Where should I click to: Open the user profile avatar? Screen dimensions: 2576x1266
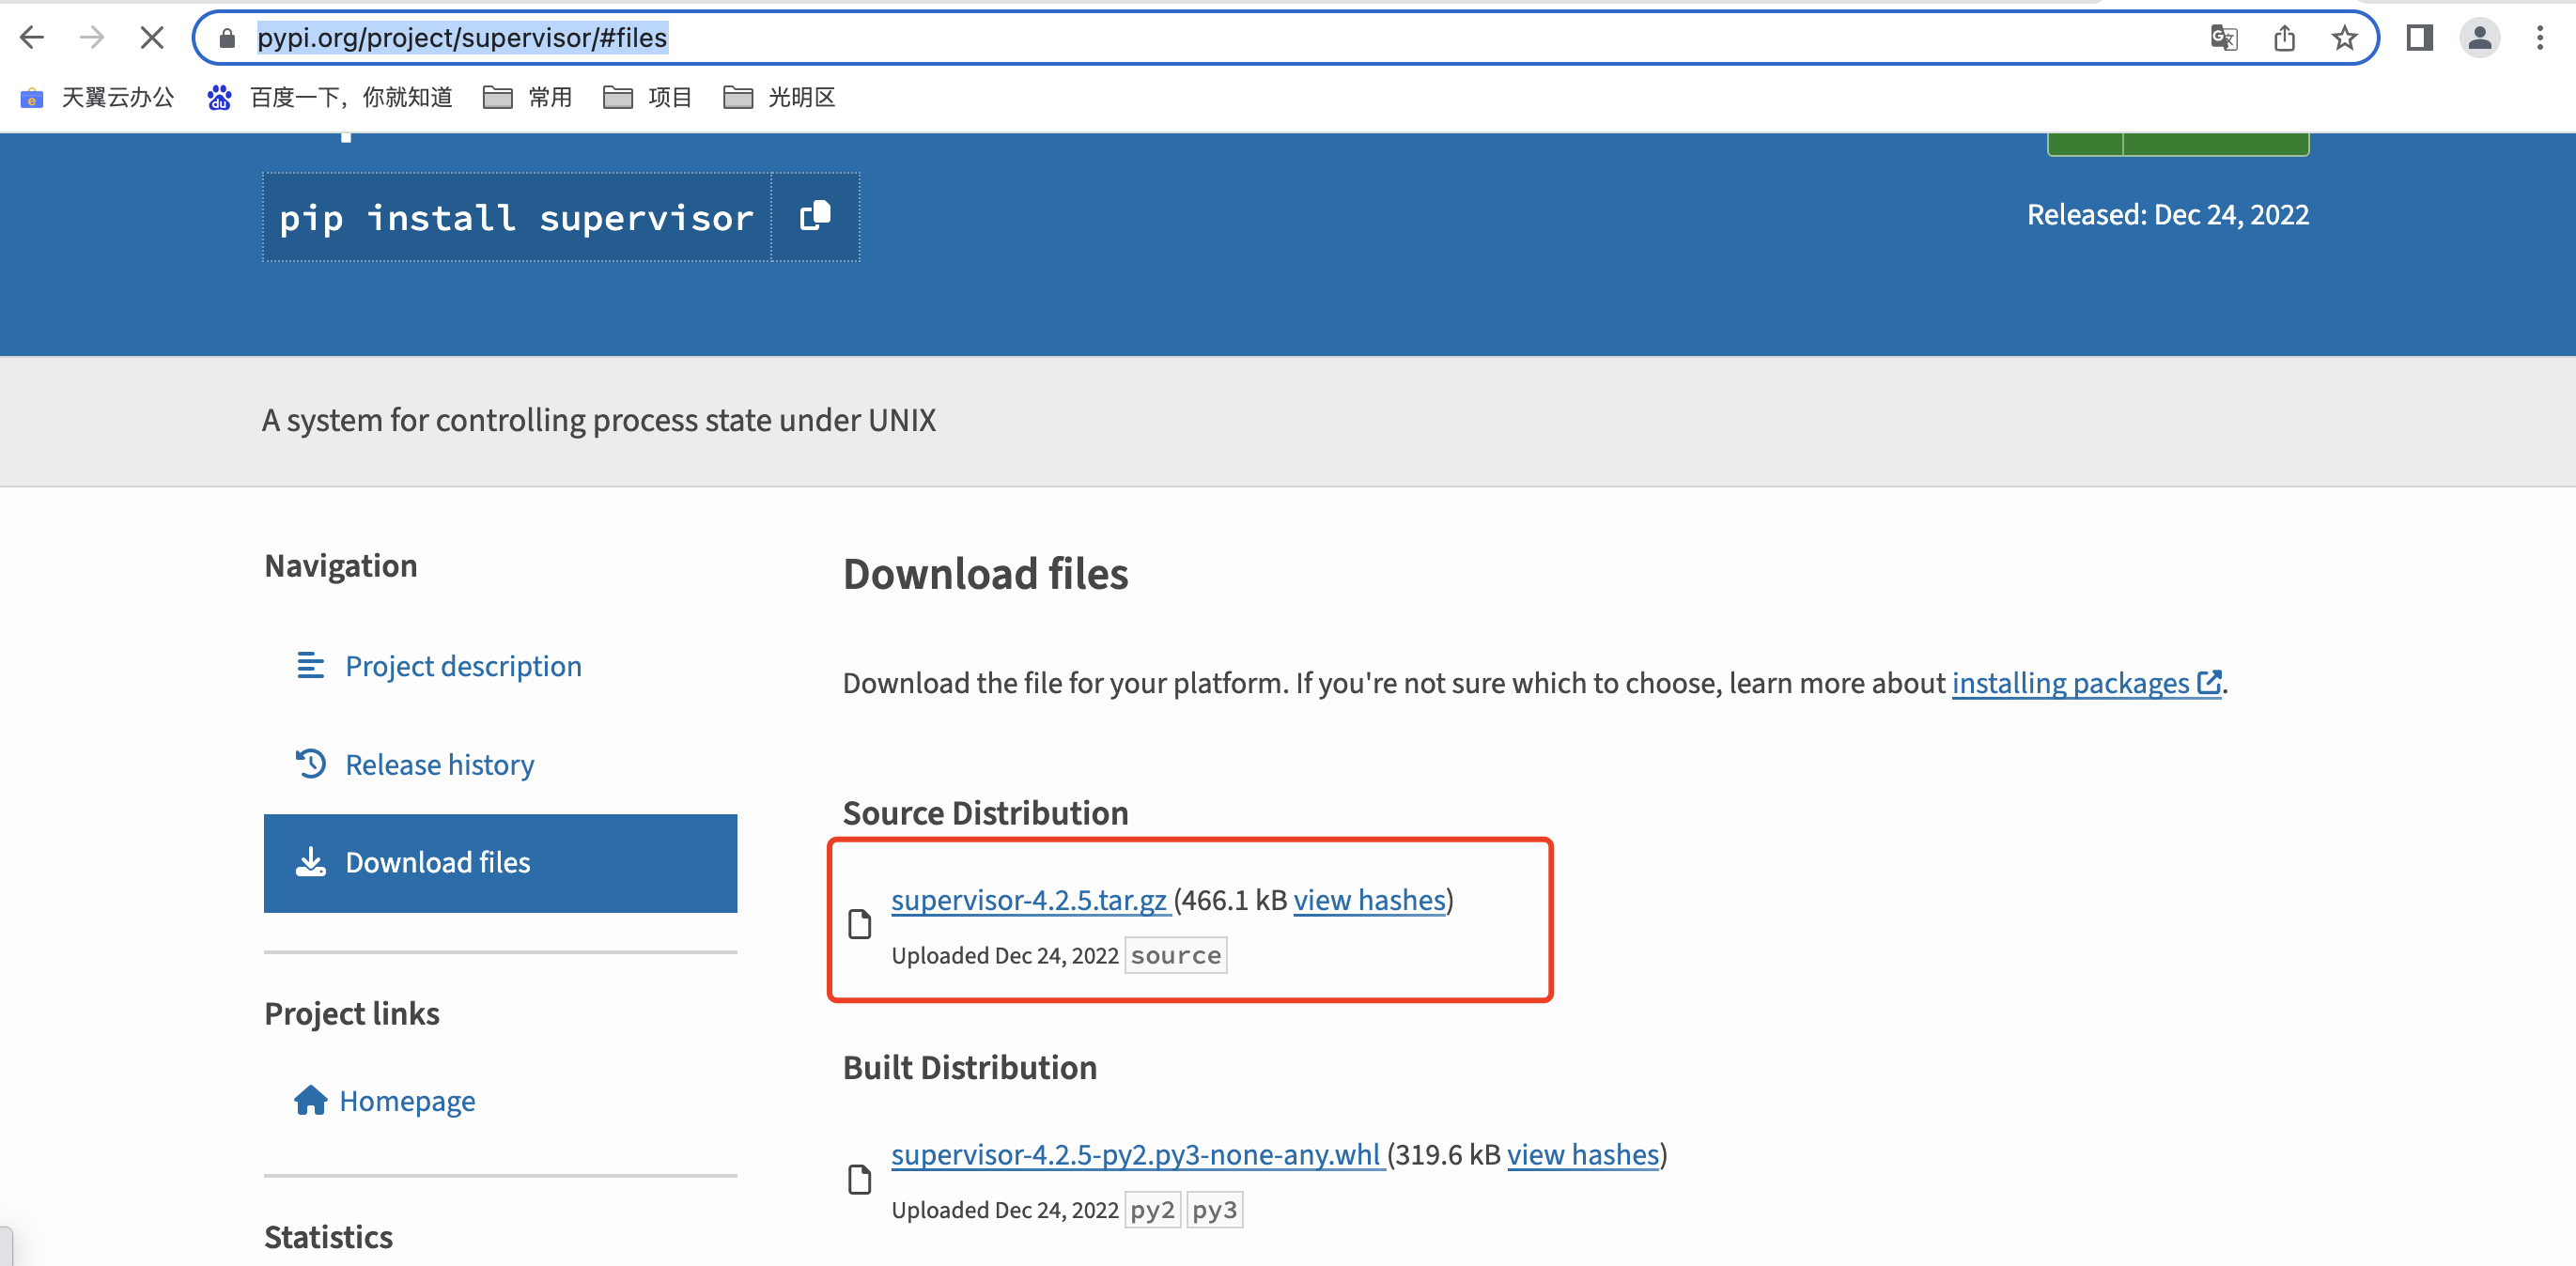click(2479, 38)
